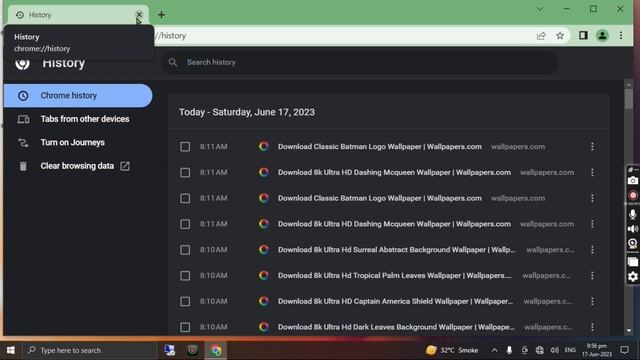Image resolution: width=640 pixels, height=360 pixels.
Task: Select Chrome history in sidebar
Action: [78, 96]
